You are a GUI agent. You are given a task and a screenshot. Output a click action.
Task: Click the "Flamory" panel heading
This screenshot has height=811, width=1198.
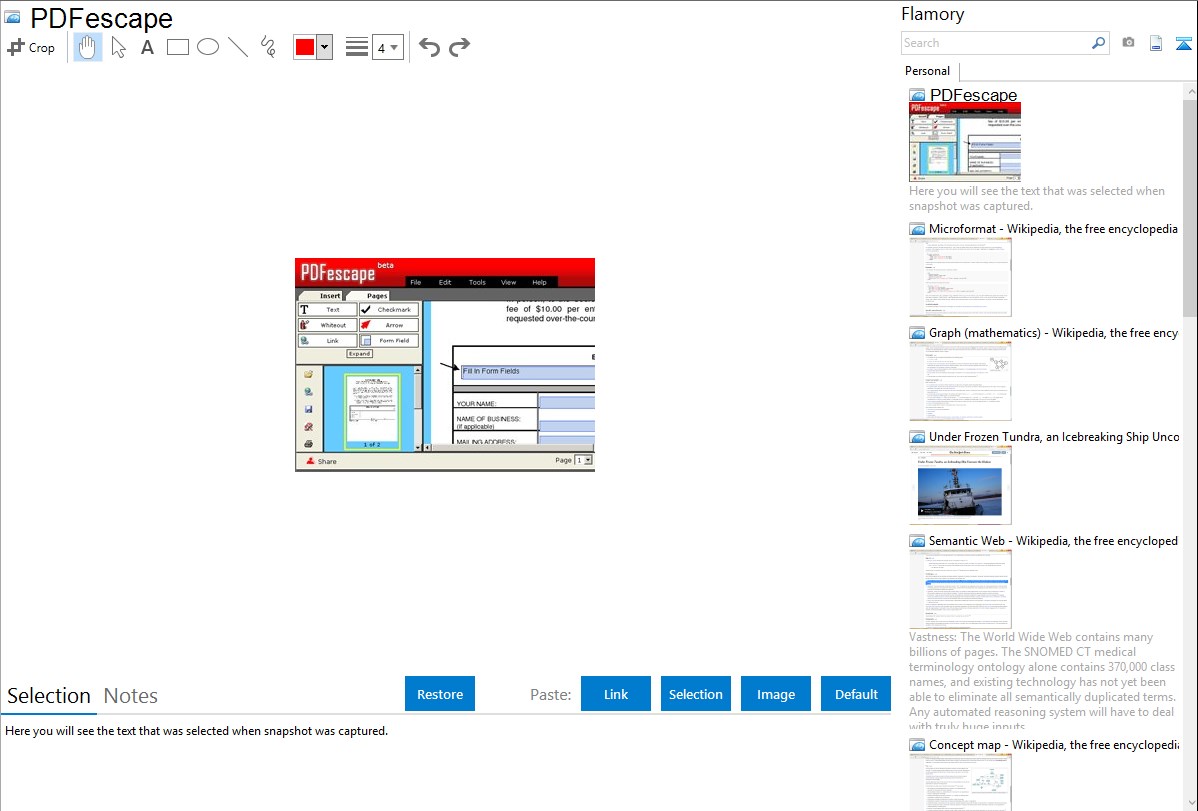(933, 14)
